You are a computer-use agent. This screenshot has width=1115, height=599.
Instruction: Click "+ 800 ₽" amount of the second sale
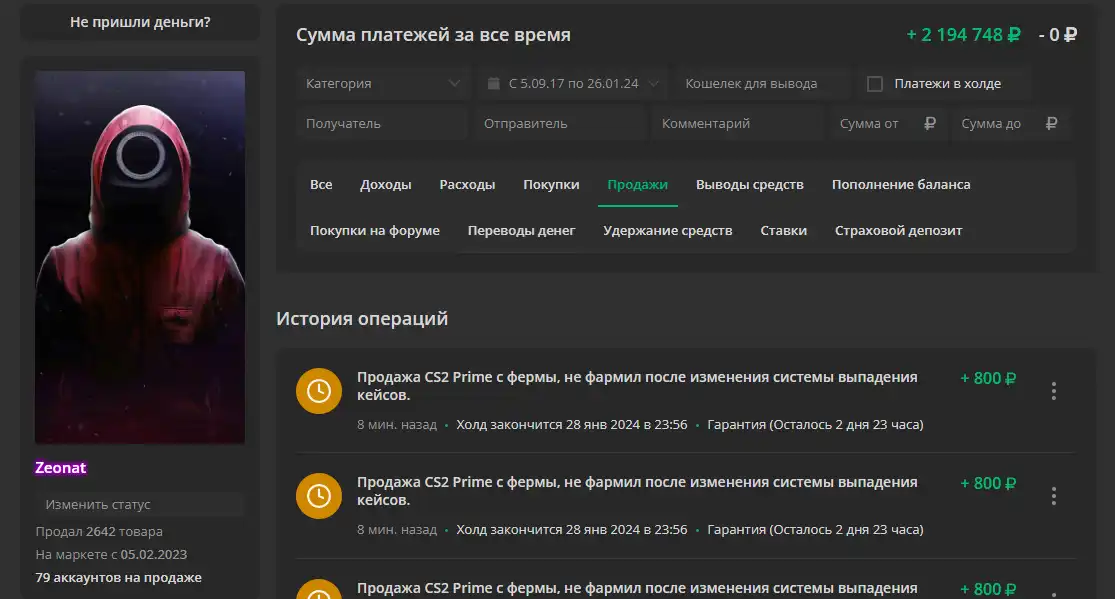[988, 484]
